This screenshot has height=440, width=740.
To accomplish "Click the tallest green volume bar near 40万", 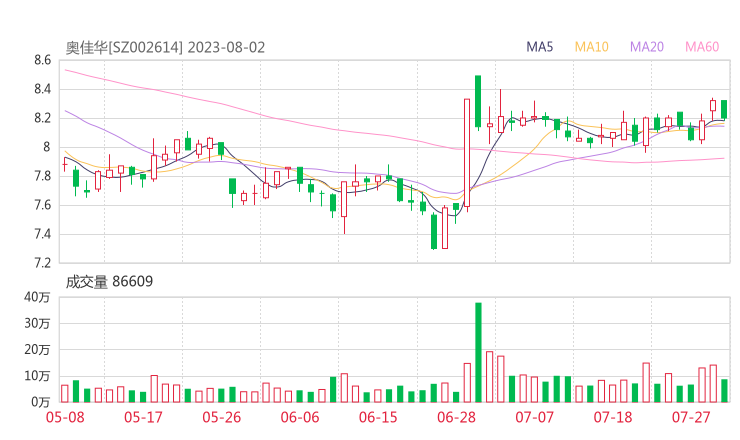I will tap(478, 352).
